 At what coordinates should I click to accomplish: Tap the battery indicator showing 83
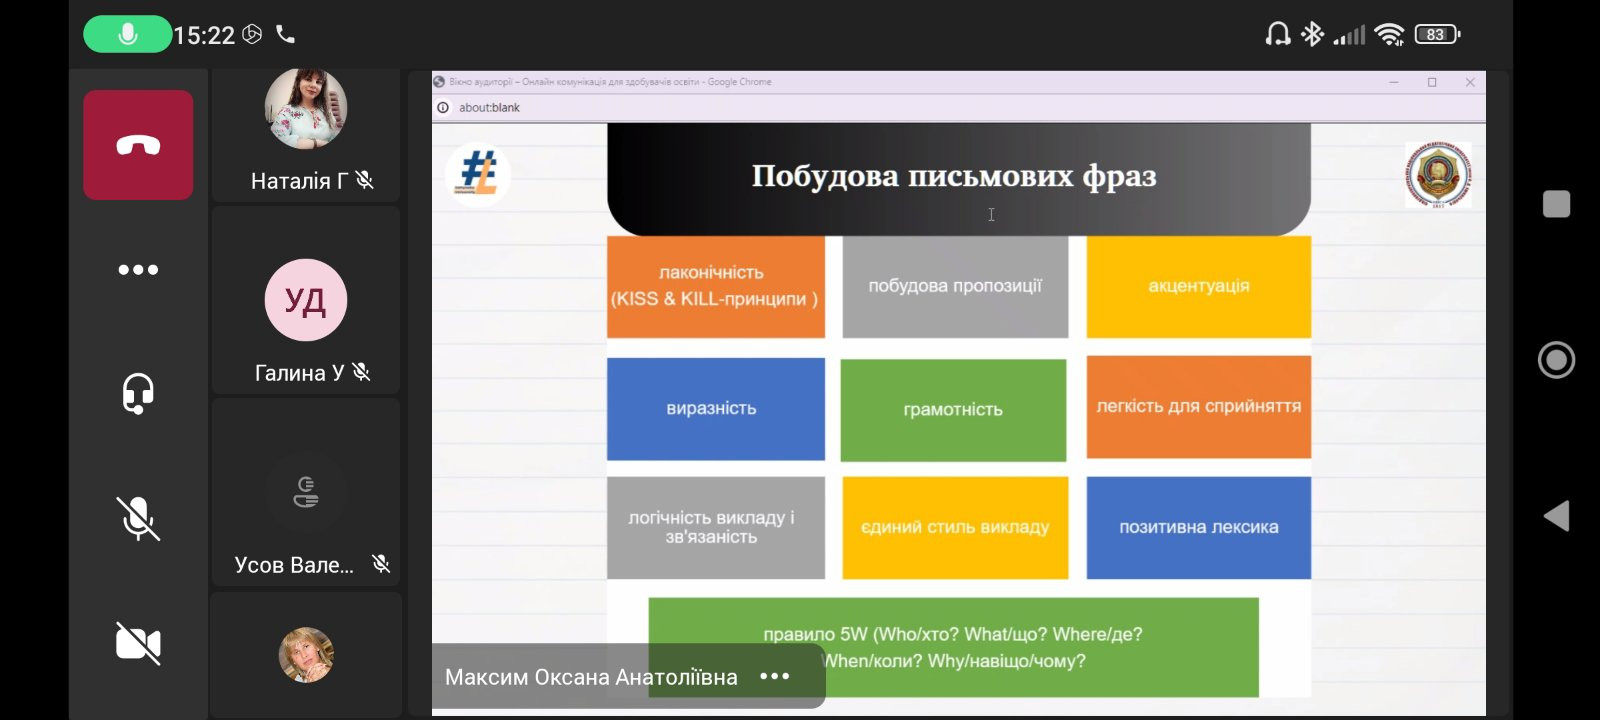pos(1438,35)
